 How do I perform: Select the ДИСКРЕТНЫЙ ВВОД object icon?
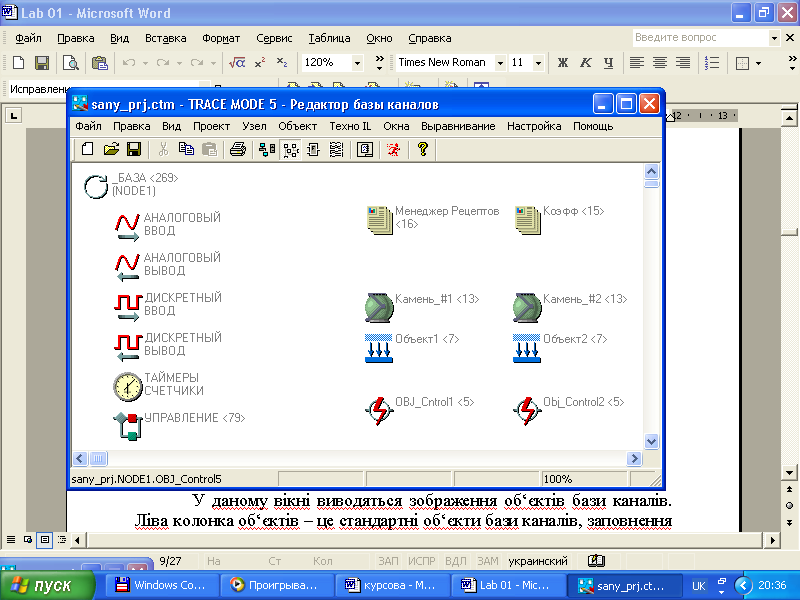click(x=127, y=307)
